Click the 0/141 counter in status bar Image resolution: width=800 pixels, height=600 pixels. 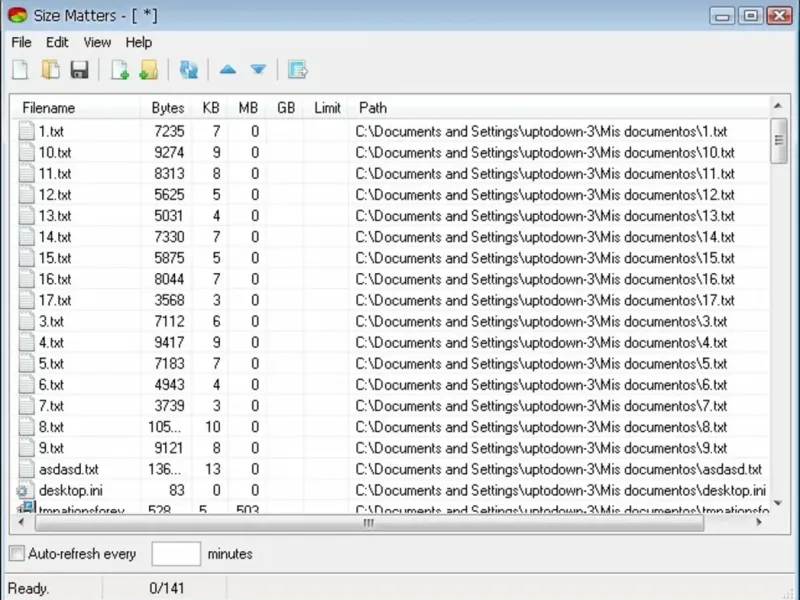166,588
